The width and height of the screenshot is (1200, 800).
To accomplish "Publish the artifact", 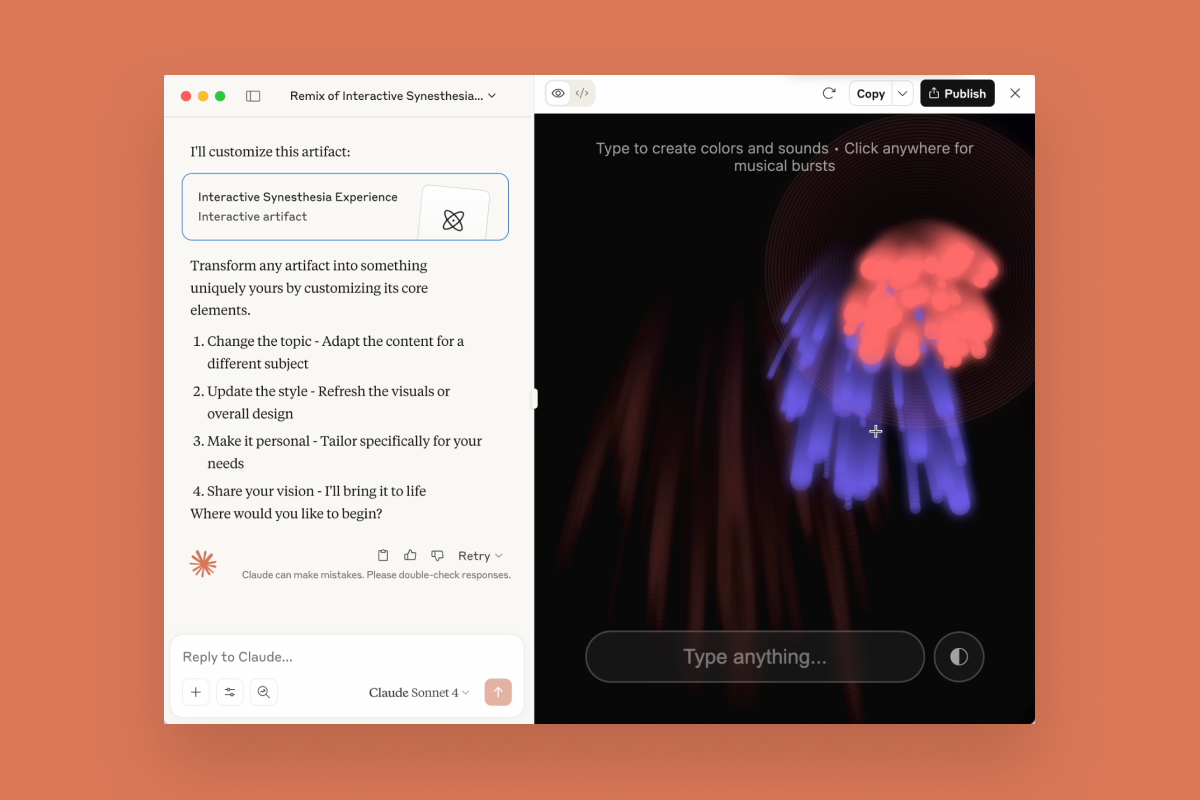I will pos(957,93).
